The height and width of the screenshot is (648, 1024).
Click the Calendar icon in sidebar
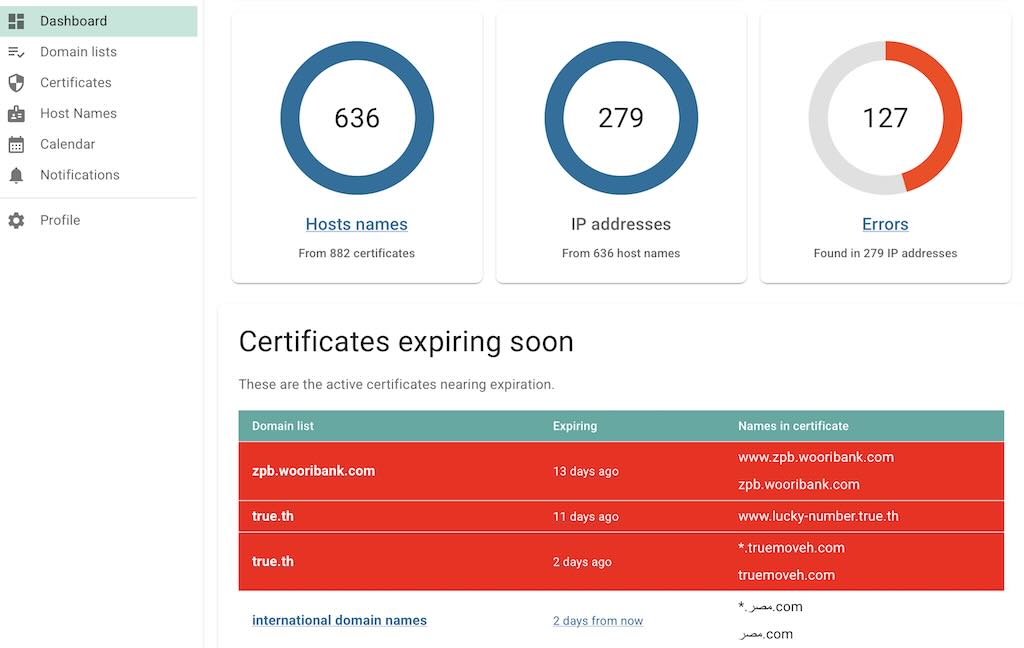tap(16, 144)
